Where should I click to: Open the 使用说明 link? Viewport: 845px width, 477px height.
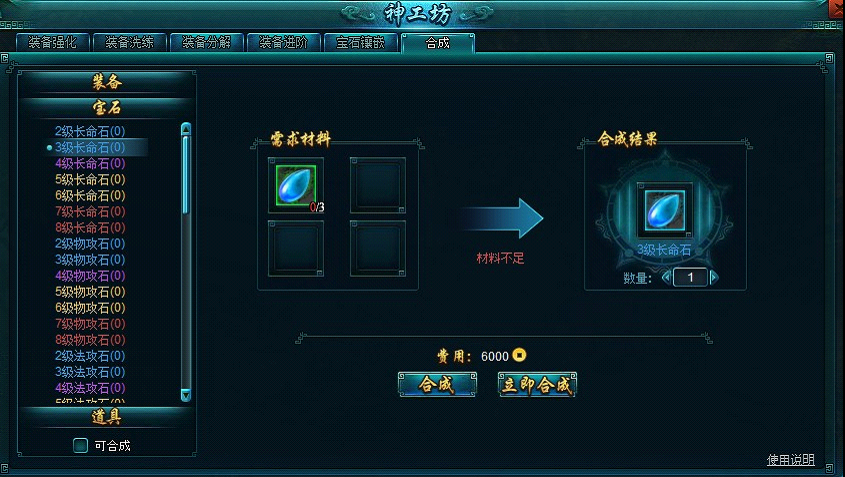click(x=791, y=459)
